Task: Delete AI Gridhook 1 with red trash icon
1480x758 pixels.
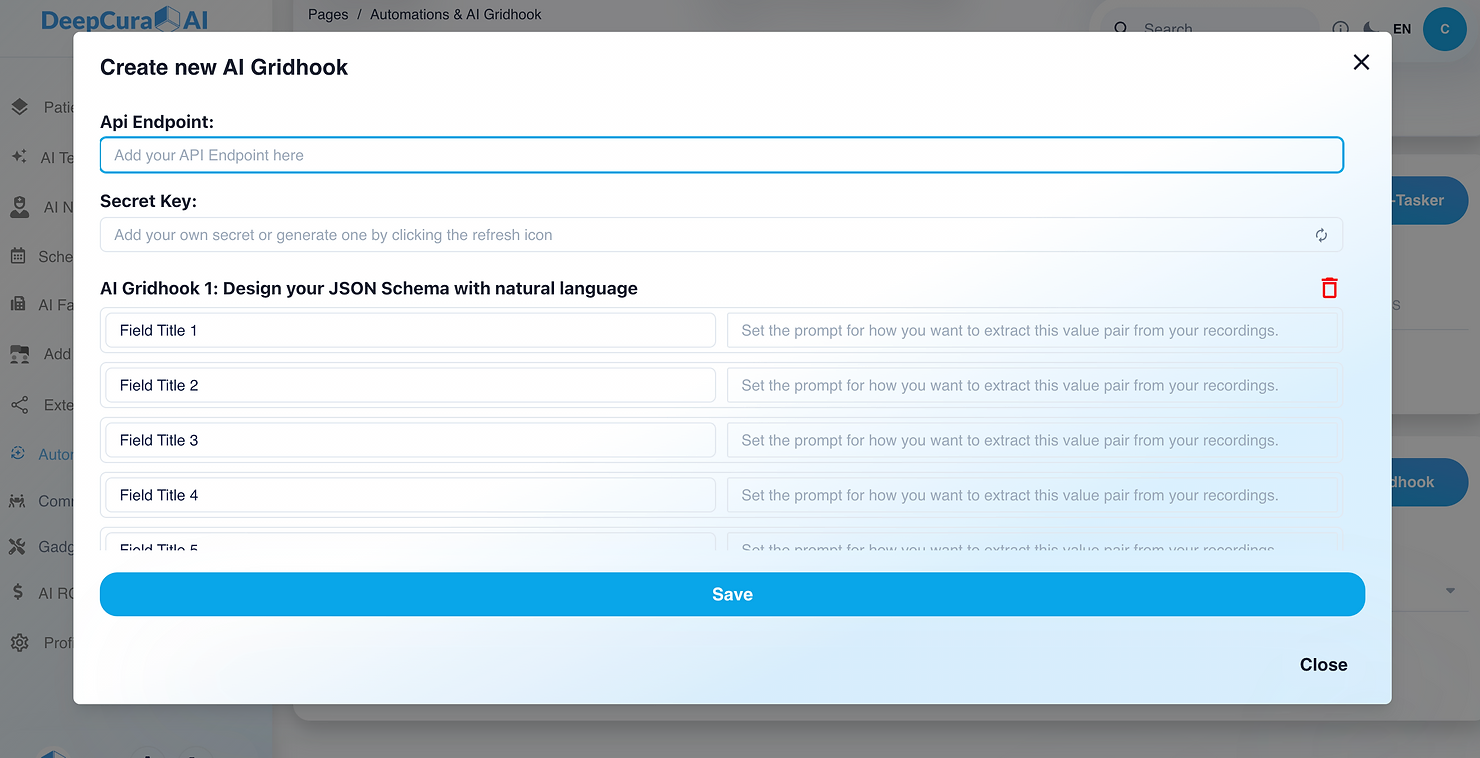Action: 1329,288
